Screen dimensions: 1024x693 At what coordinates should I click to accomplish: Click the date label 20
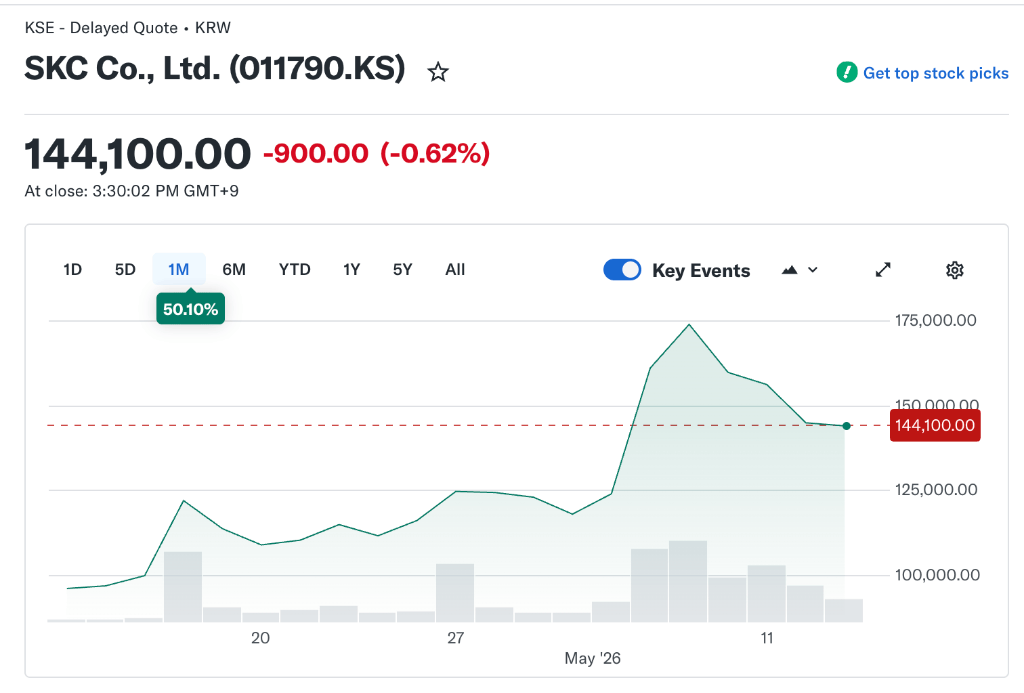(x=260, y=638)
